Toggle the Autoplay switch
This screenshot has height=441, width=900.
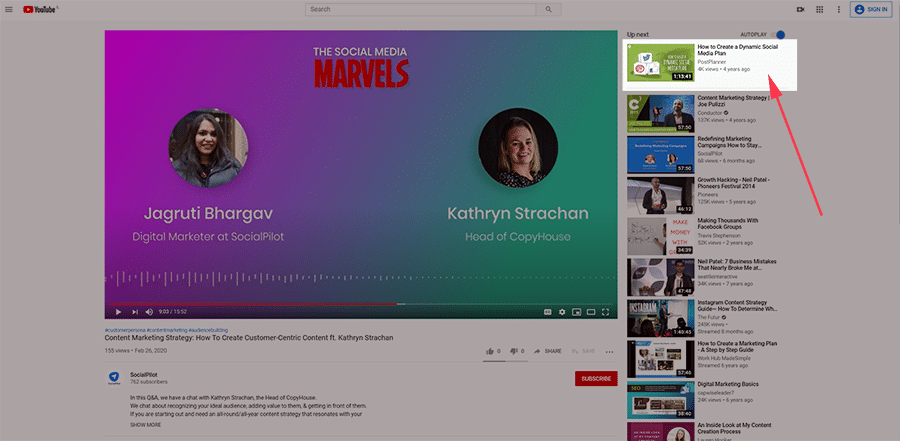click(779, 34)
